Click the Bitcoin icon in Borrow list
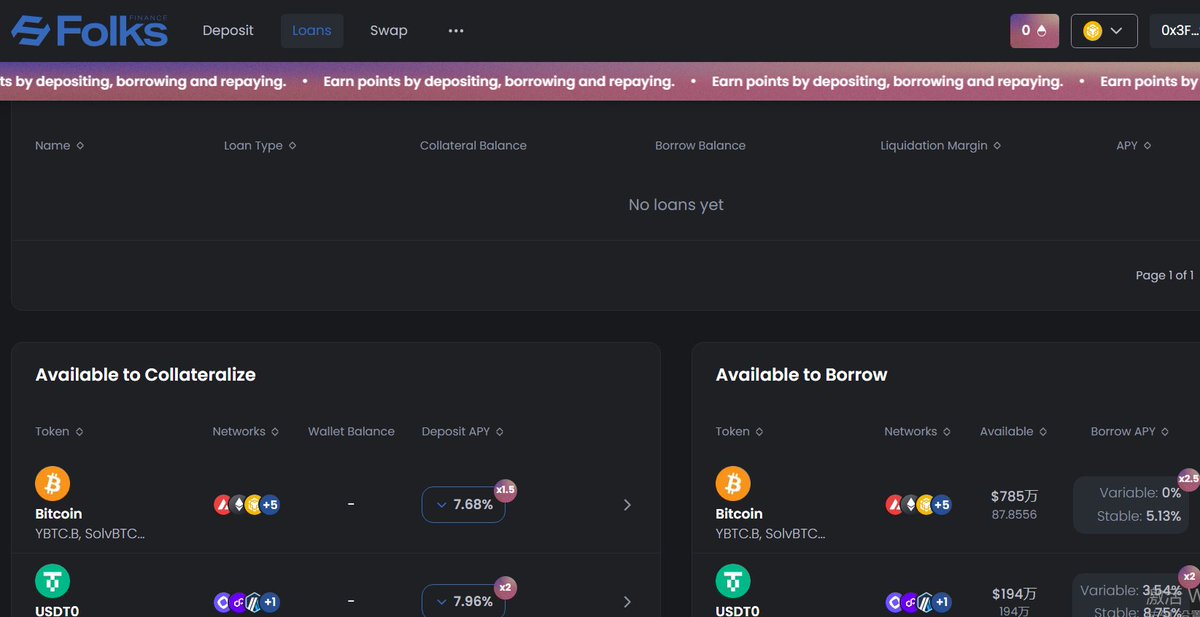This screenshot has width=1200, height=617. click(x=733, y=484)
